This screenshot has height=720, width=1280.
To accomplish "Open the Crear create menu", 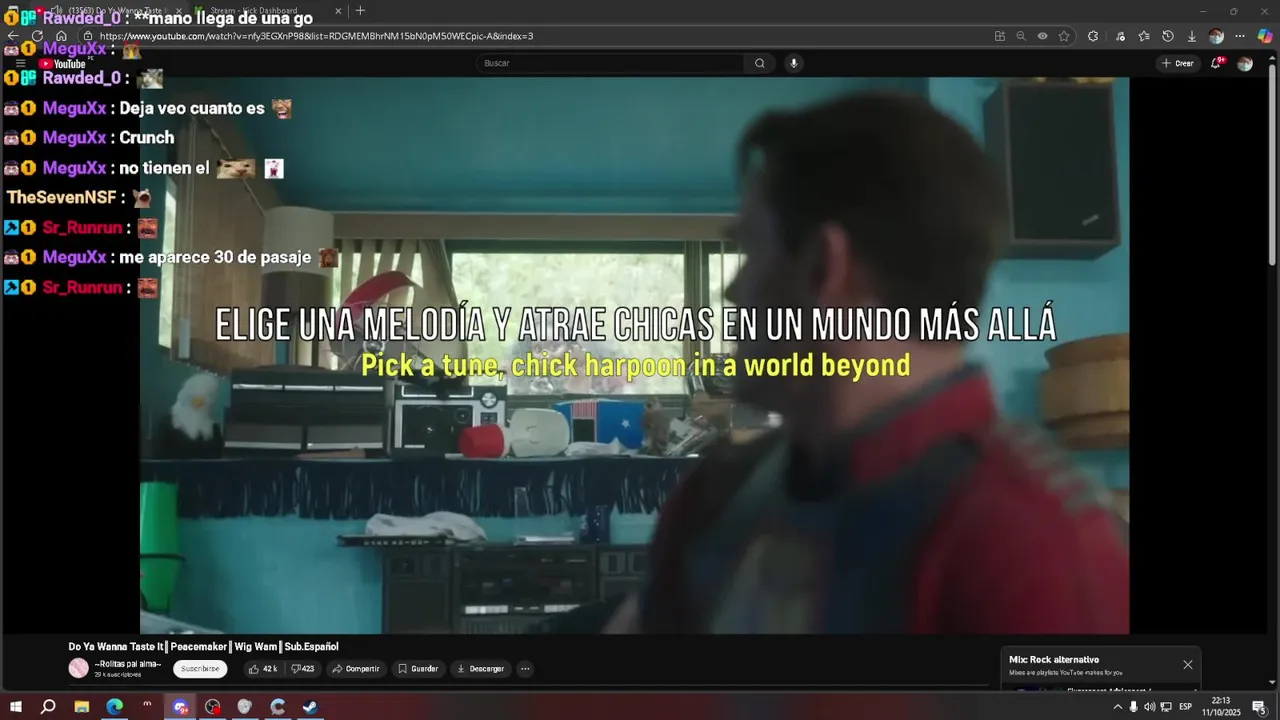I will click(x=1178, y=63).
